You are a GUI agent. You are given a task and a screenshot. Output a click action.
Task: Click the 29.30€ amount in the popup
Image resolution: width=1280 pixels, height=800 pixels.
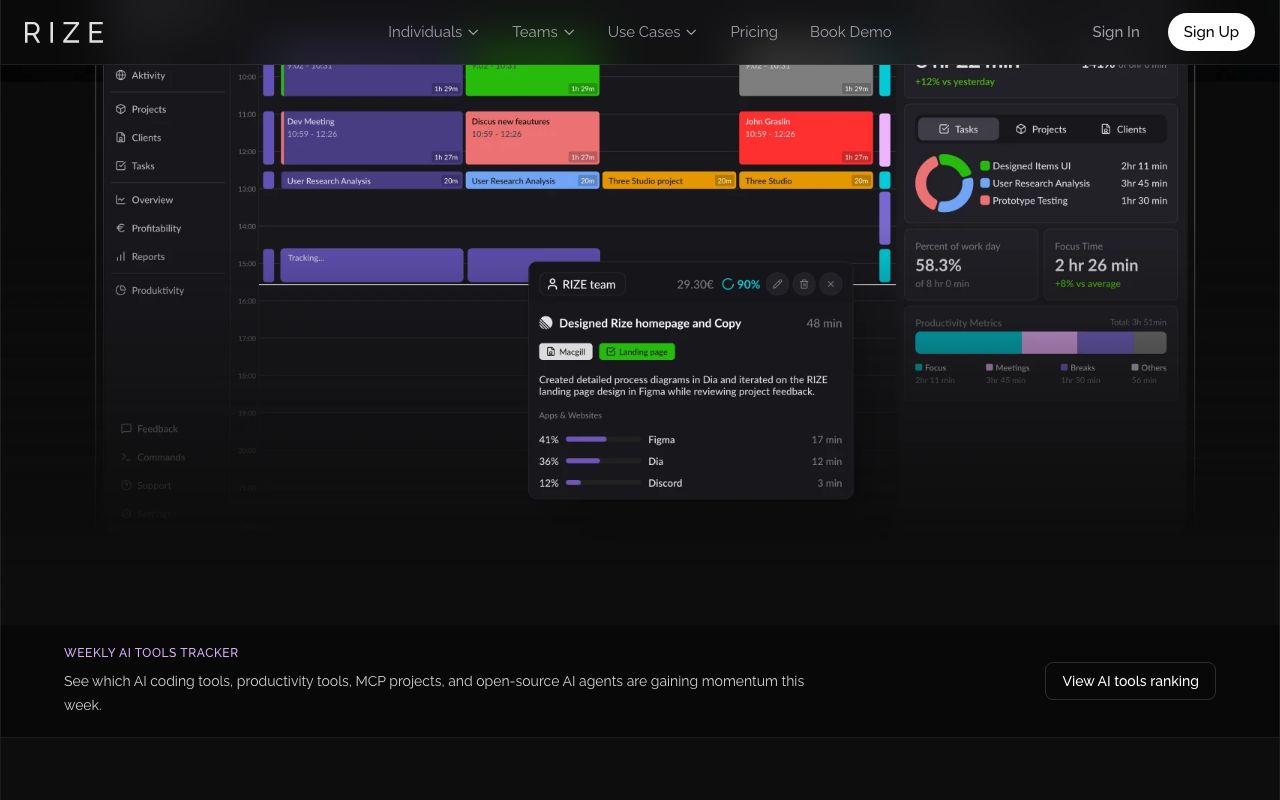coord(695,284)
